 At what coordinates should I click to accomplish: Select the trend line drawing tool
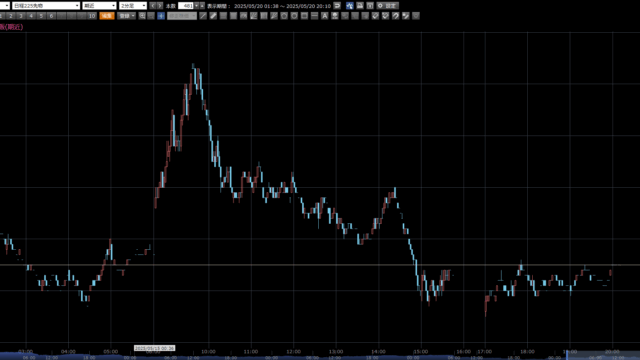tap(203, 16)
